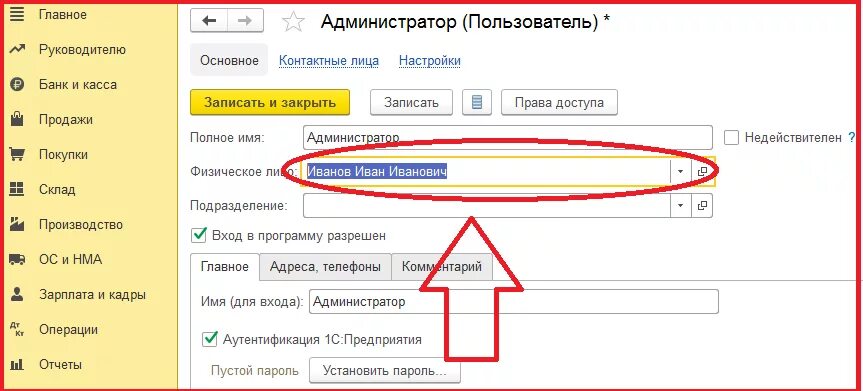
Task: Open the Продажи section
Action: coord(66,120)
